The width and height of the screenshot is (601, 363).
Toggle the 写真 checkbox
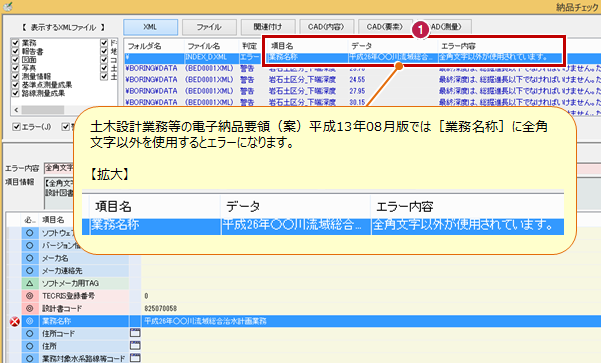[15, 68]
